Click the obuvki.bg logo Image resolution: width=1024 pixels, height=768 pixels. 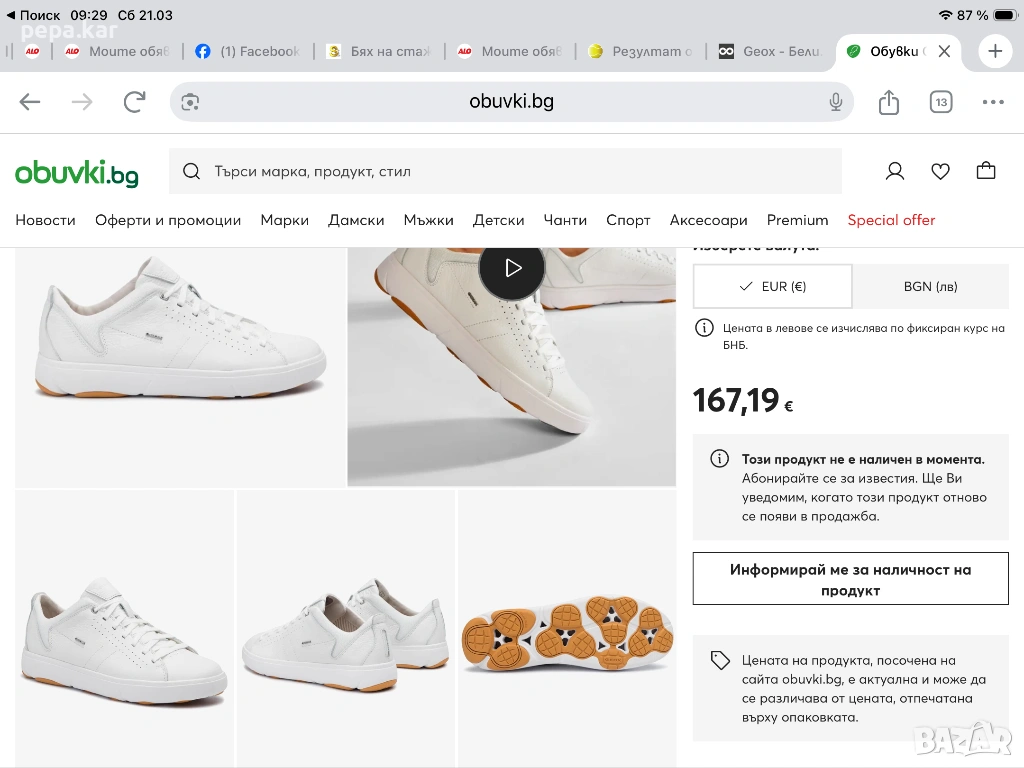tap(77, 172)
